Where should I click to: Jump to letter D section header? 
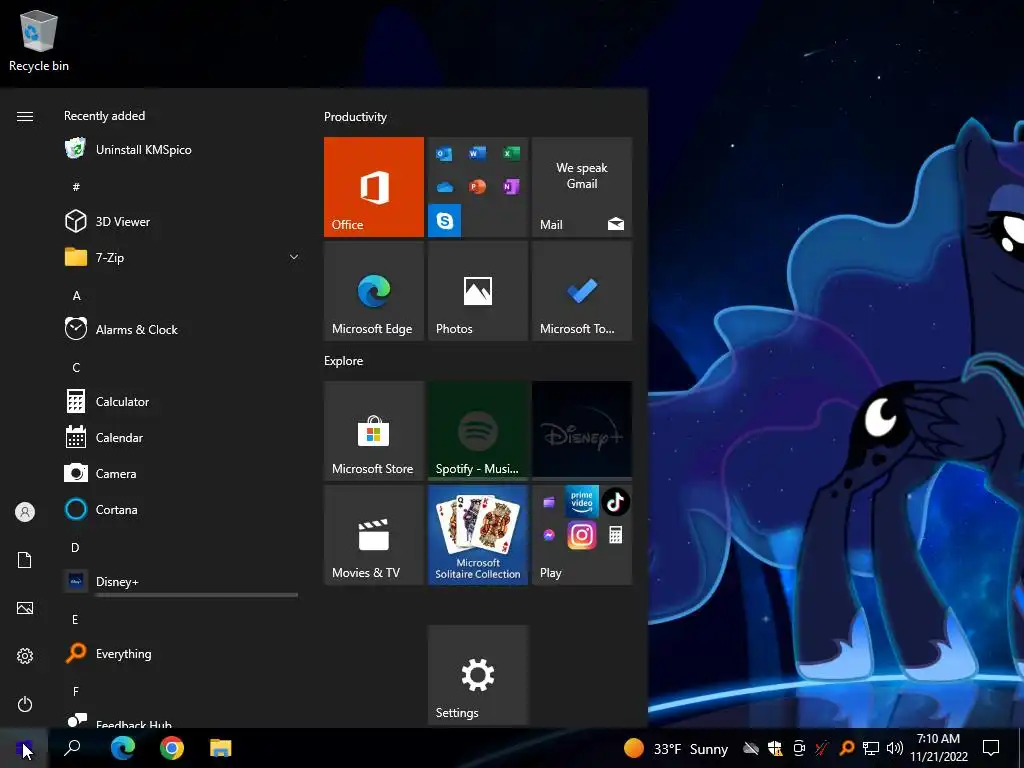76,547
